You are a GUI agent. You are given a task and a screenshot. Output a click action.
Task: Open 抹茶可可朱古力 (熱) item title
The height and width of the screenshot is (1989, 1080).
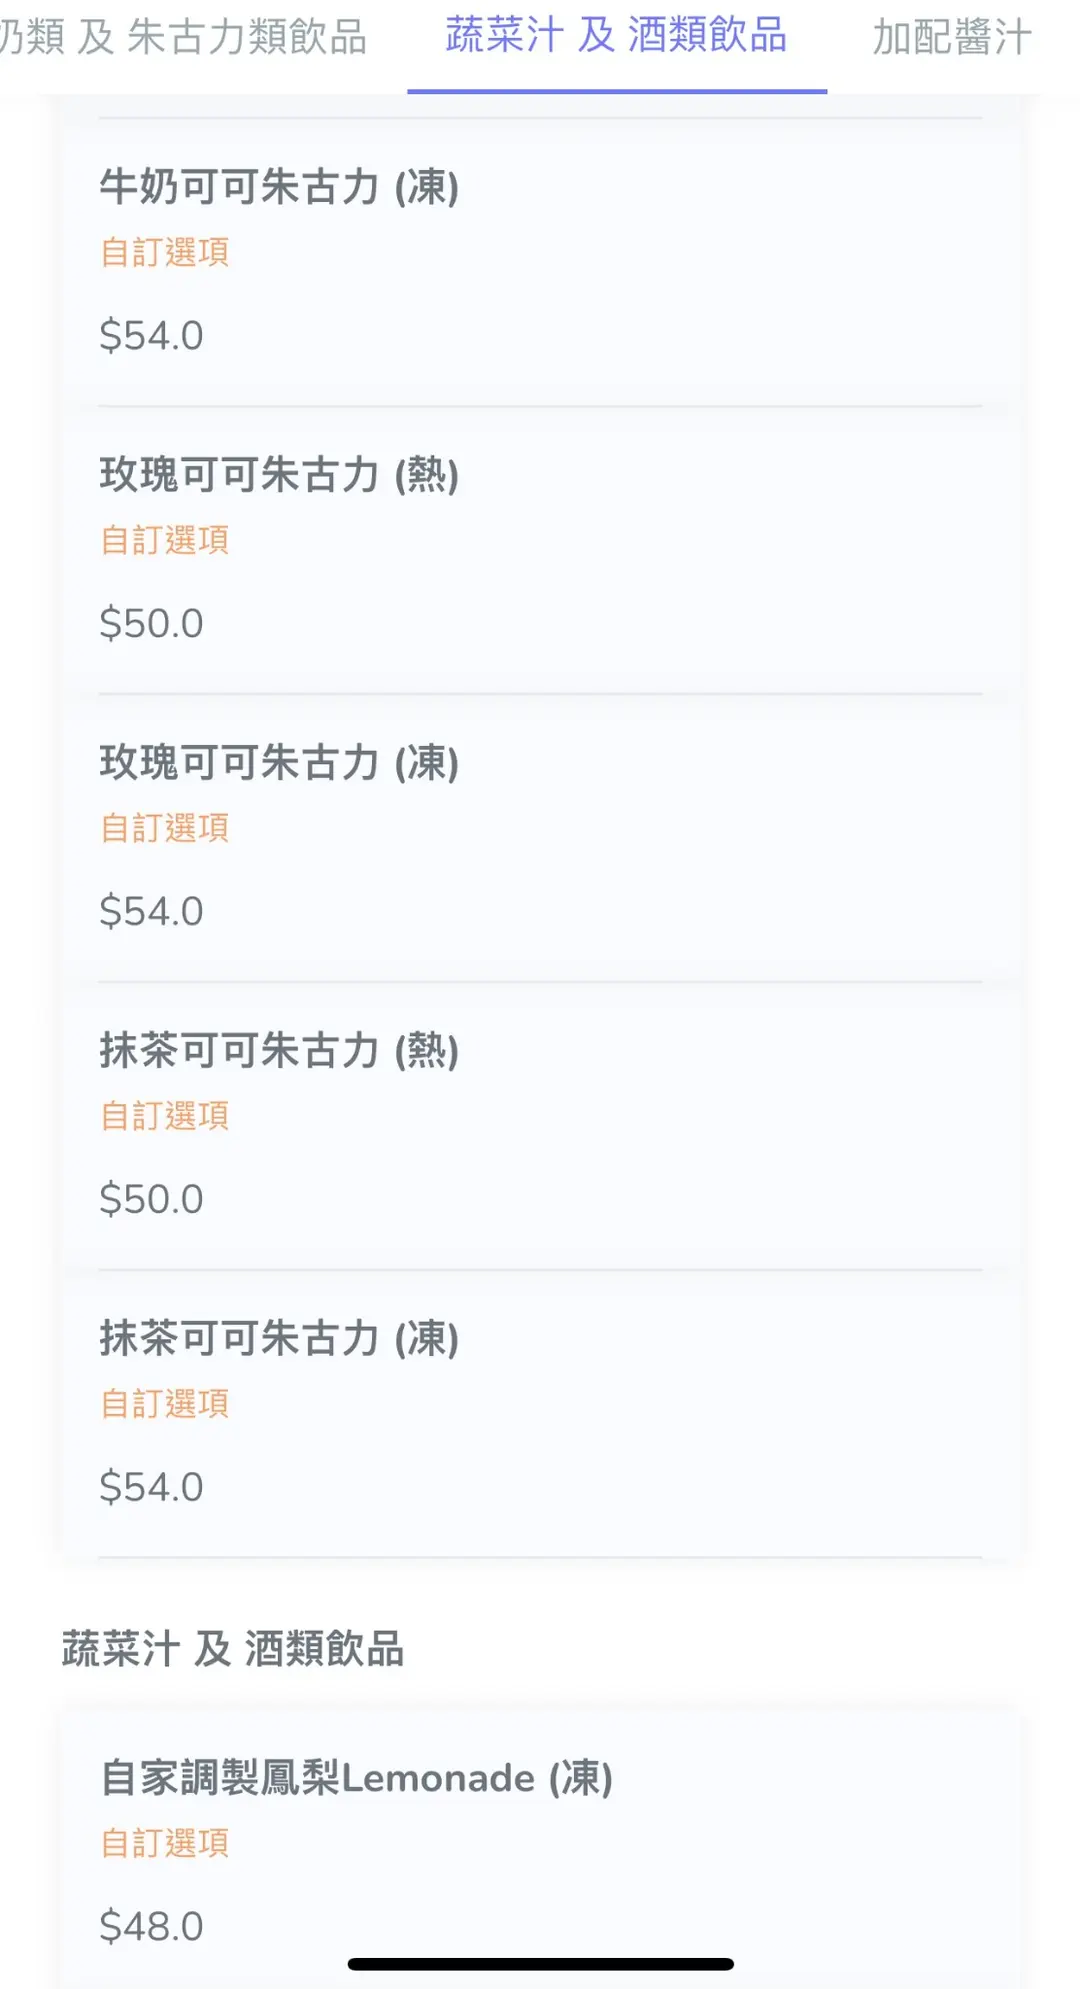[279, 1051]
